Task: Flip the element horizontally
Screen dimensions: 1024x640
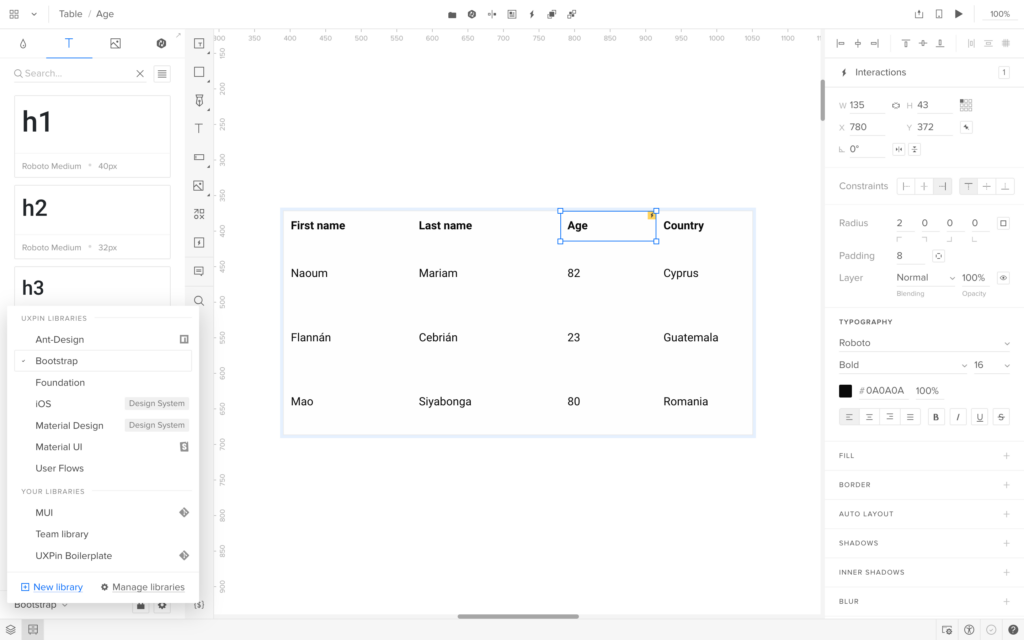Action: click(899, 150)
